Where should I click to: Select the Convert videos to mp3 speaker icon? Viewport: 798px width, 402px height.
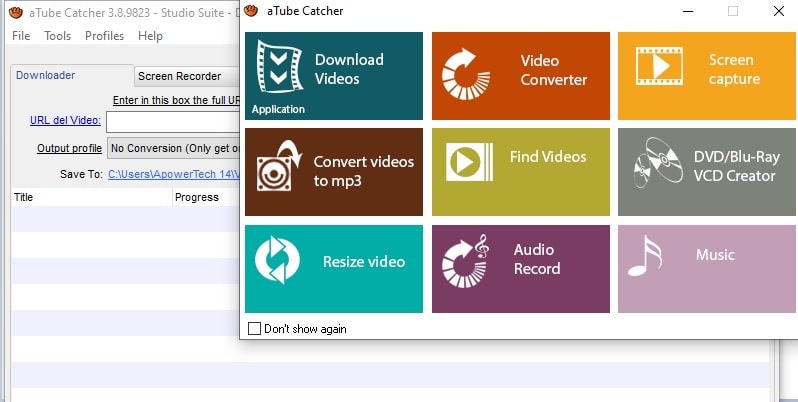pyautogui.click(x=279, y=166)
